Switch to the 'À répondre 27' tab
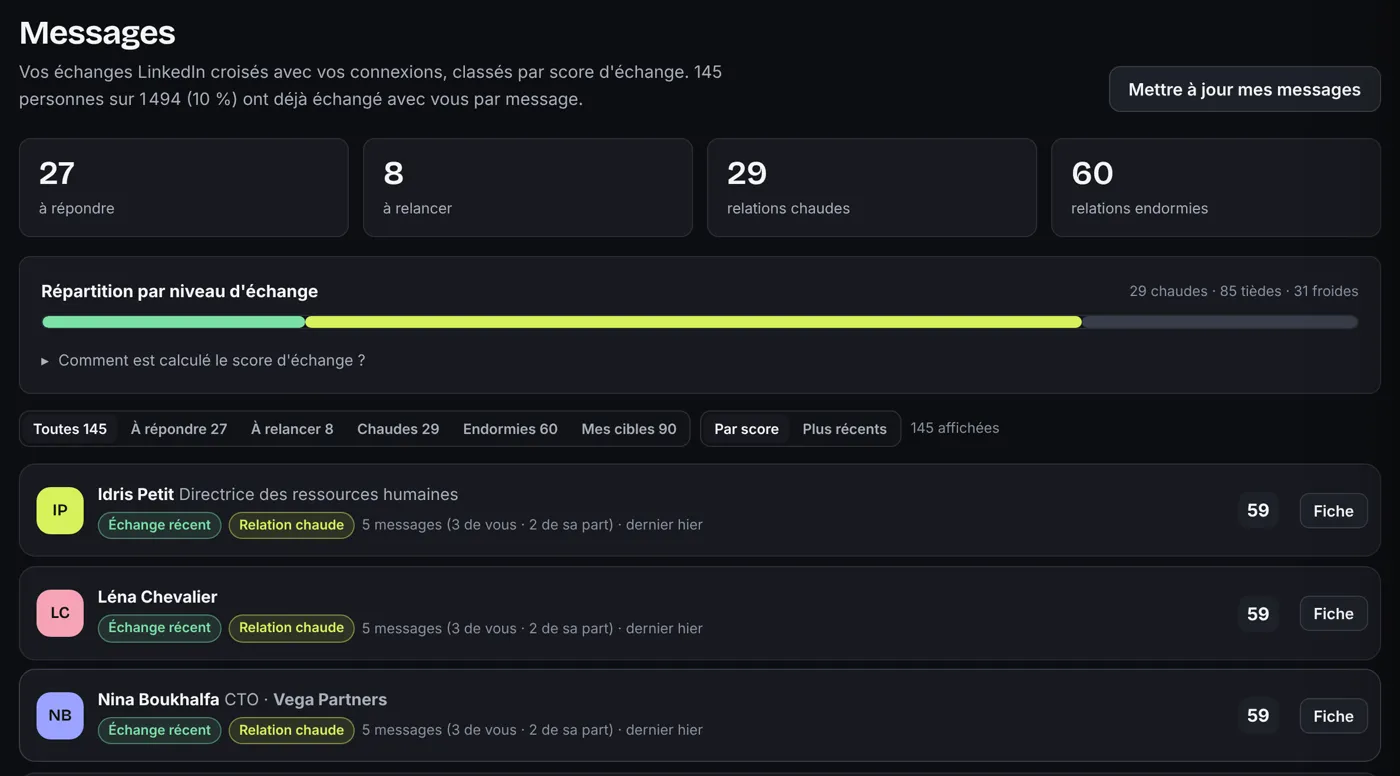Image resolution: width=1400 pixels, height=776 pixels. coord(179,429)
